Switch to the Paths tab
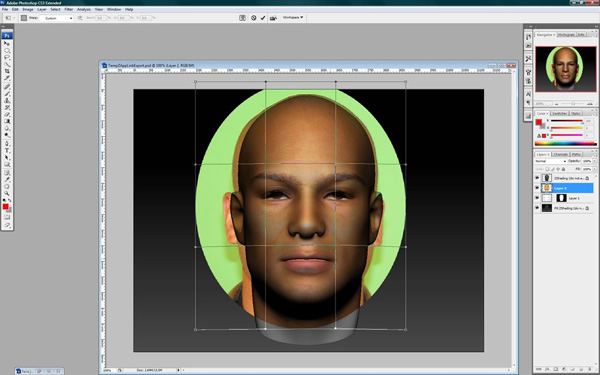This screenshot has height=375, width=600. point(576,154)
